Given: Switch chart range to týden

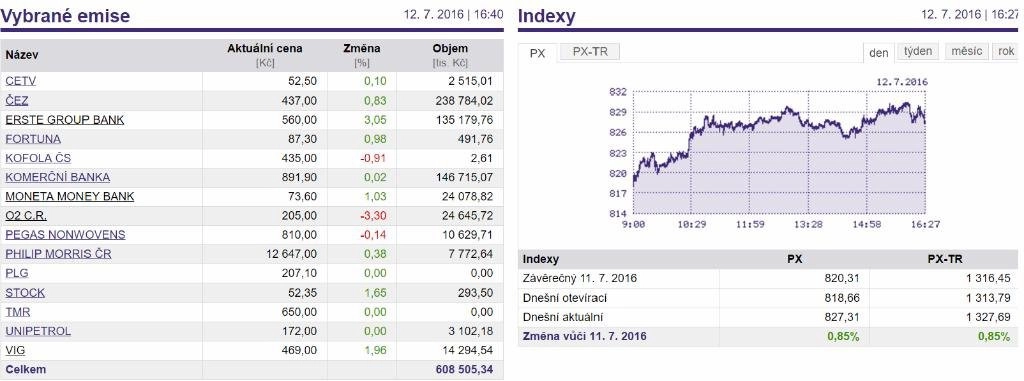Looking at the screenshot, I should 918,52.
